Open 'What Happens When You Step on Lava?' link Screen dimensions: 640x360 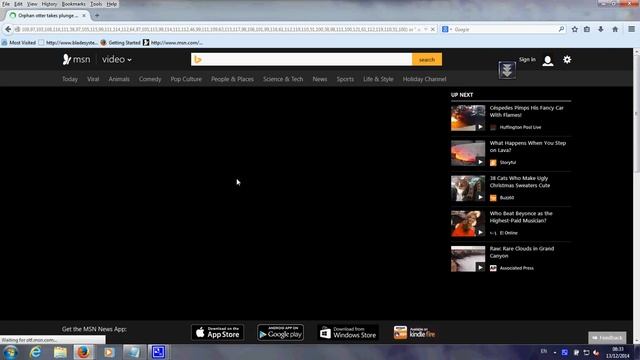pyautogui.click(x=528, y=147)
